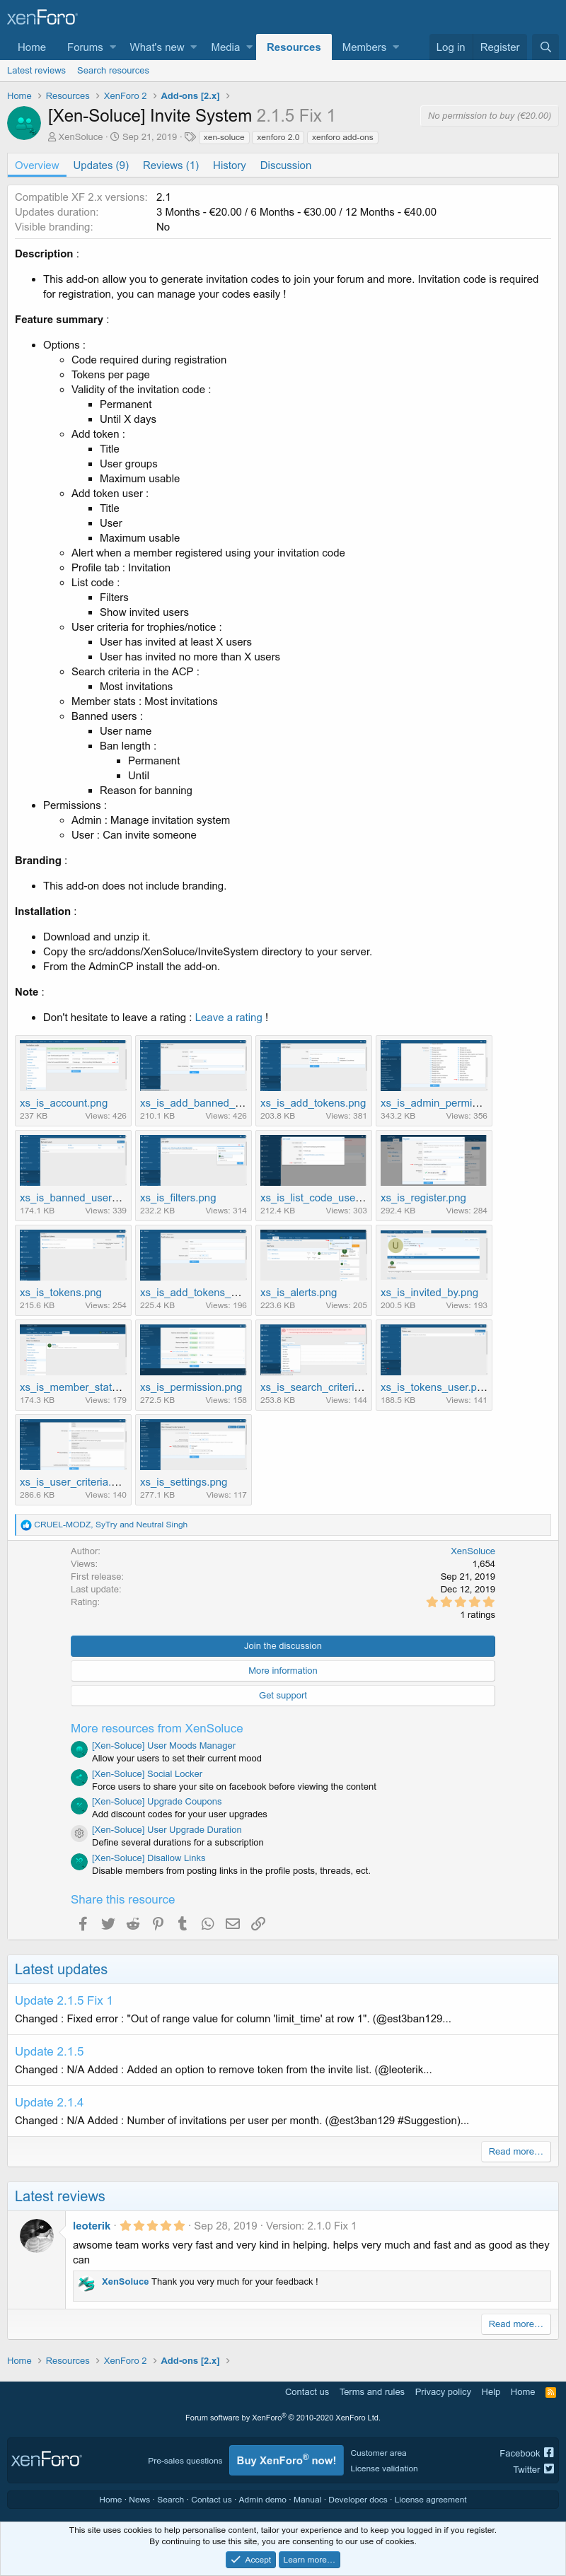Open the xs_is_alerts.png thumbnail
The image size is (566, 2576).
click(313, 1256)
